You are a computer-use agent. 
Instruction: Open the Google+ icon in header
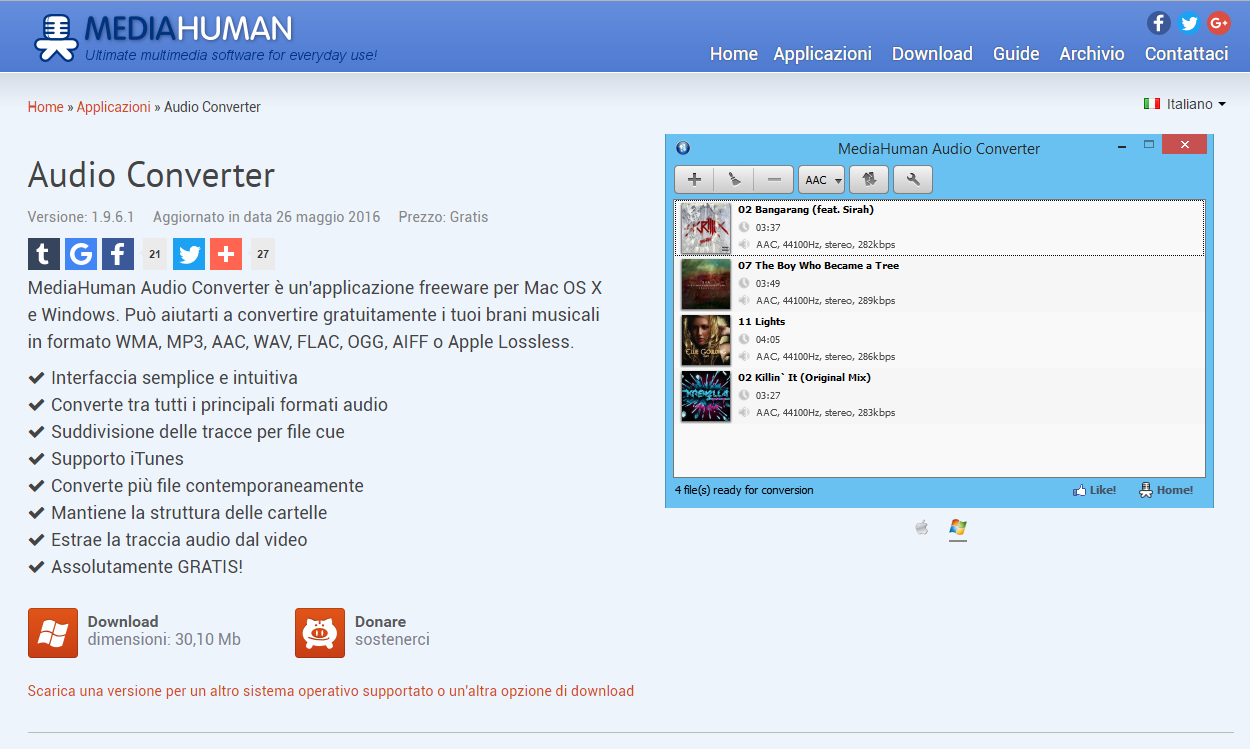click(1219, 23)
